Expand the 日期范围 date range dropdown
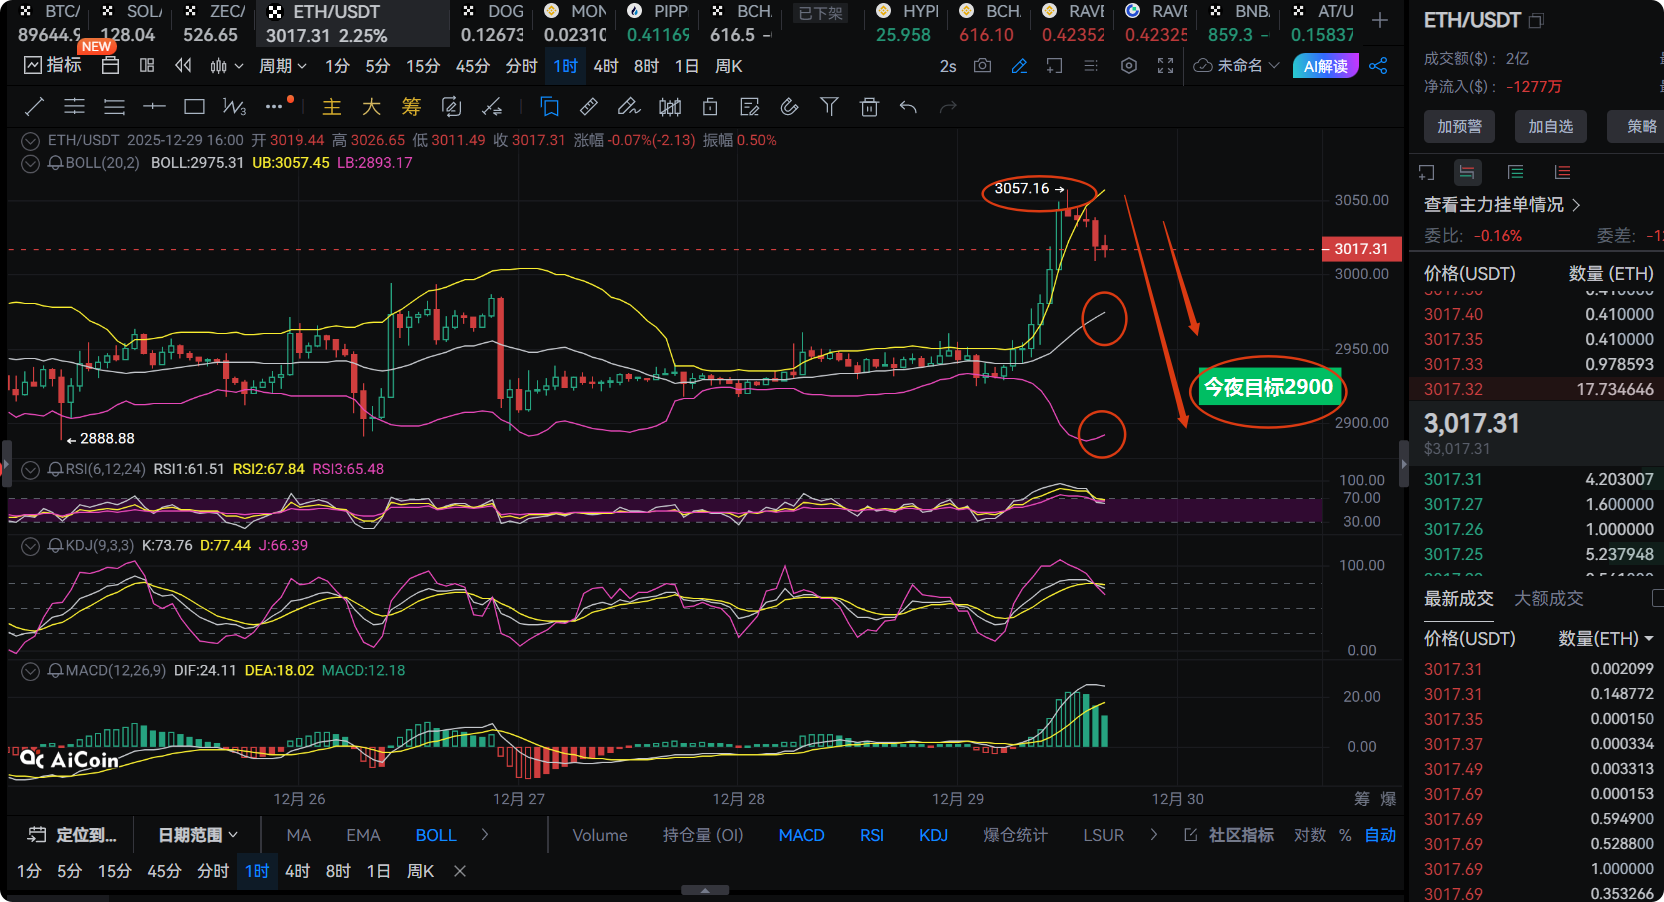This screenshot has width=1664, height=902. (198, 835)
